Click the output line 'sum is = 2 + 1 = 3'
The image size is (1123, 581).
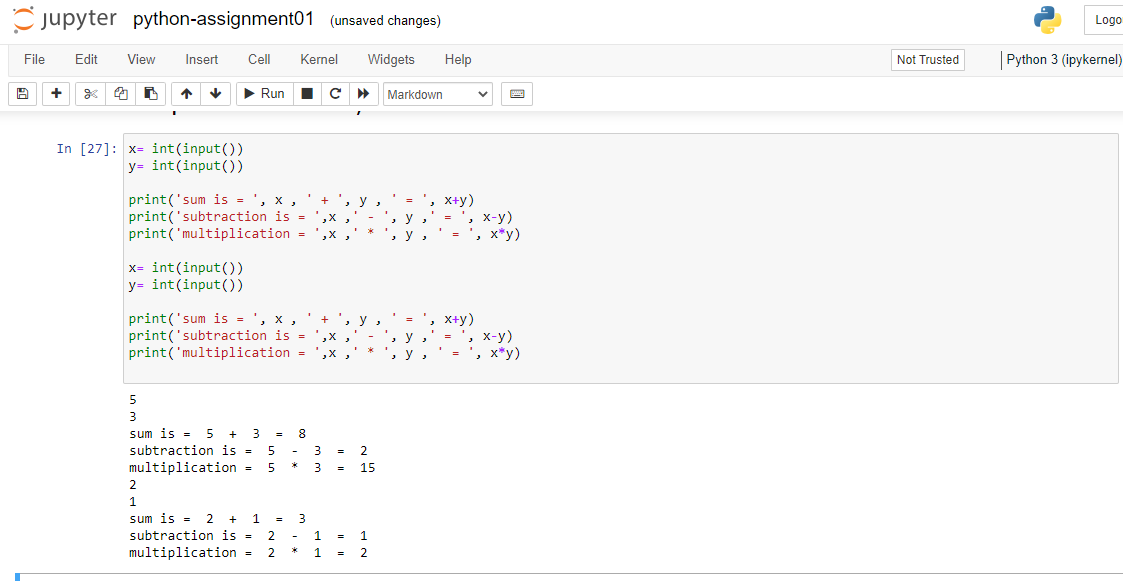tap(218, 518)
